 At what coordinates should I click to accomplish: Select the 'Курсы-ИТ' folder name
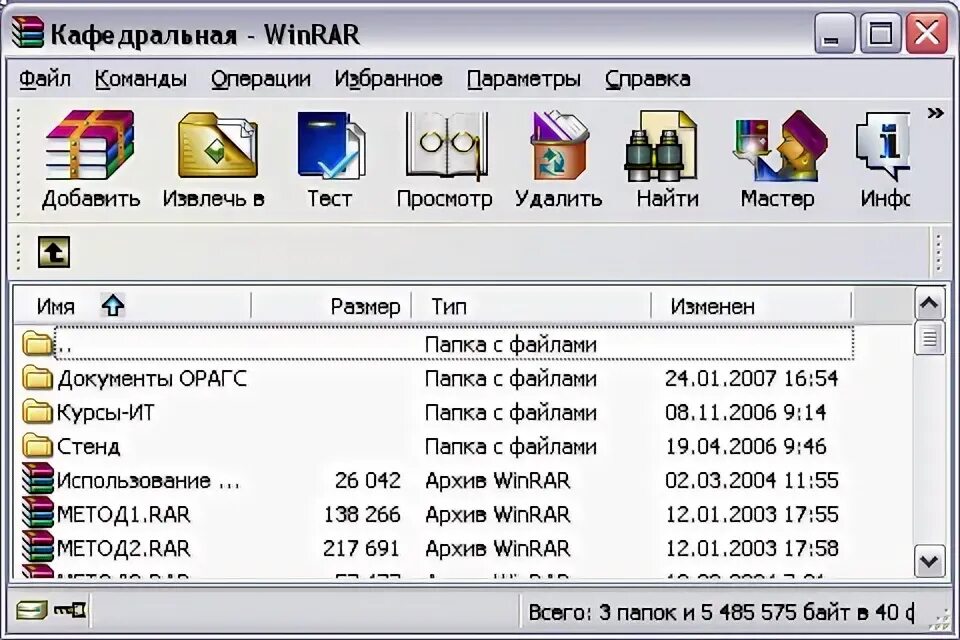105,413
